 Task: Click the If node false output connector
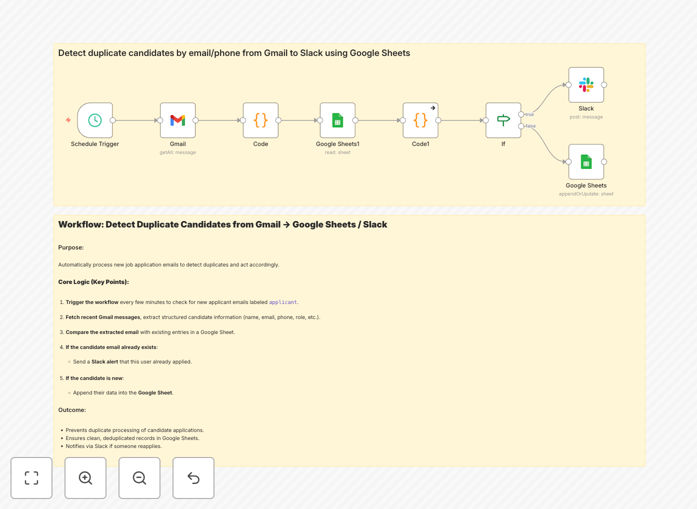(x=521, y=126)
